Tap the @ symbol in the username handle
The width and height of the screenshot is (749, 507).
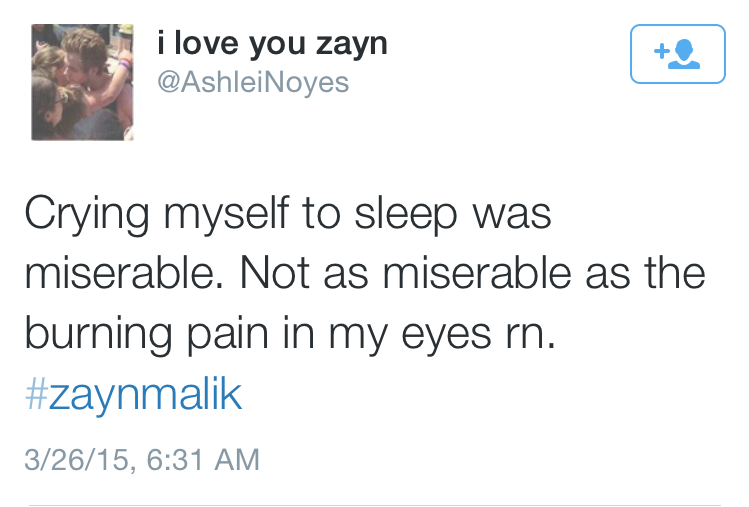click(x=168, y=83)
